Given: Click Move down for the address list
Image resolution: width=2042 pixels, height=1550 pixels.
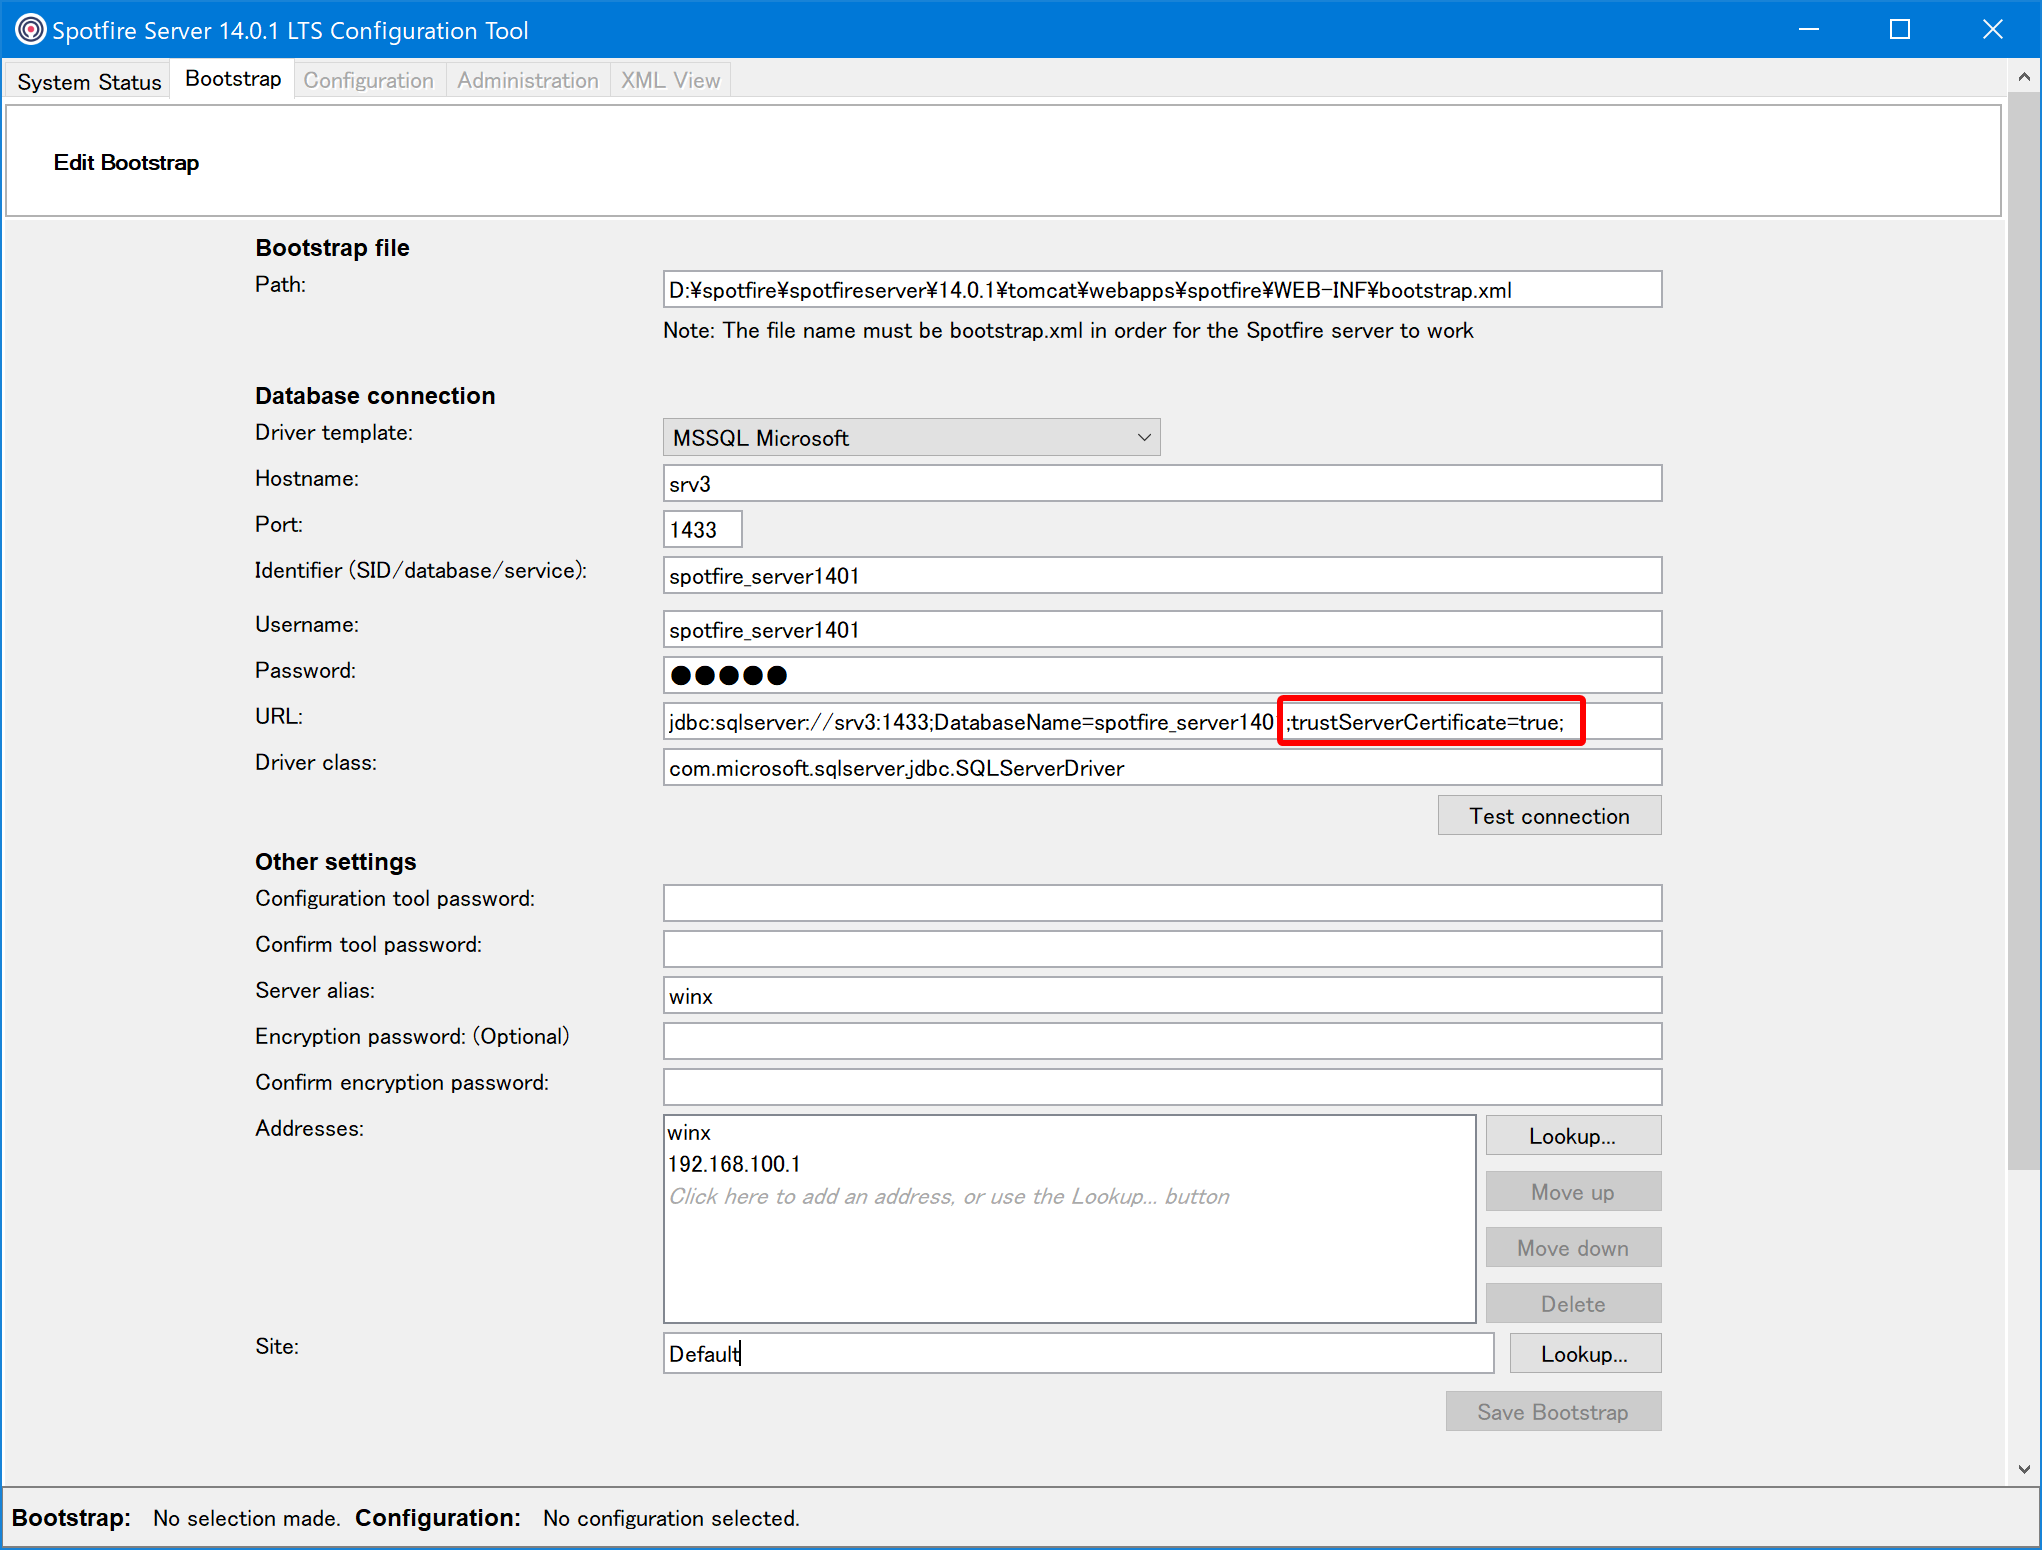Looking at the screenshot, I should coord(1573,1247).
